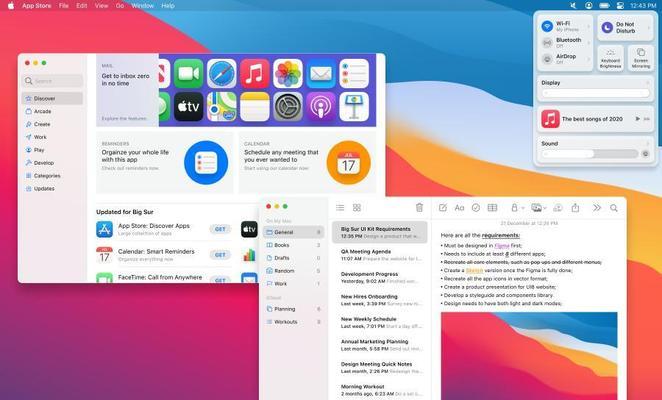
Task: Click GET for App Store: Discover Apps
Action: pos(220,229)
